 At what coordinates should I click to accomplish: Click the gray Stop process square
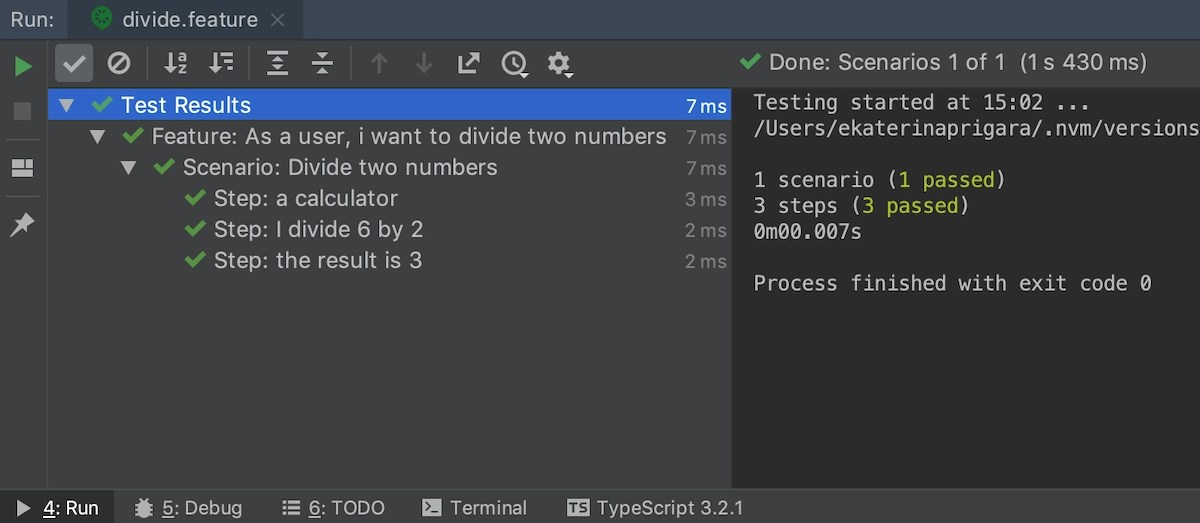point(22,111)
